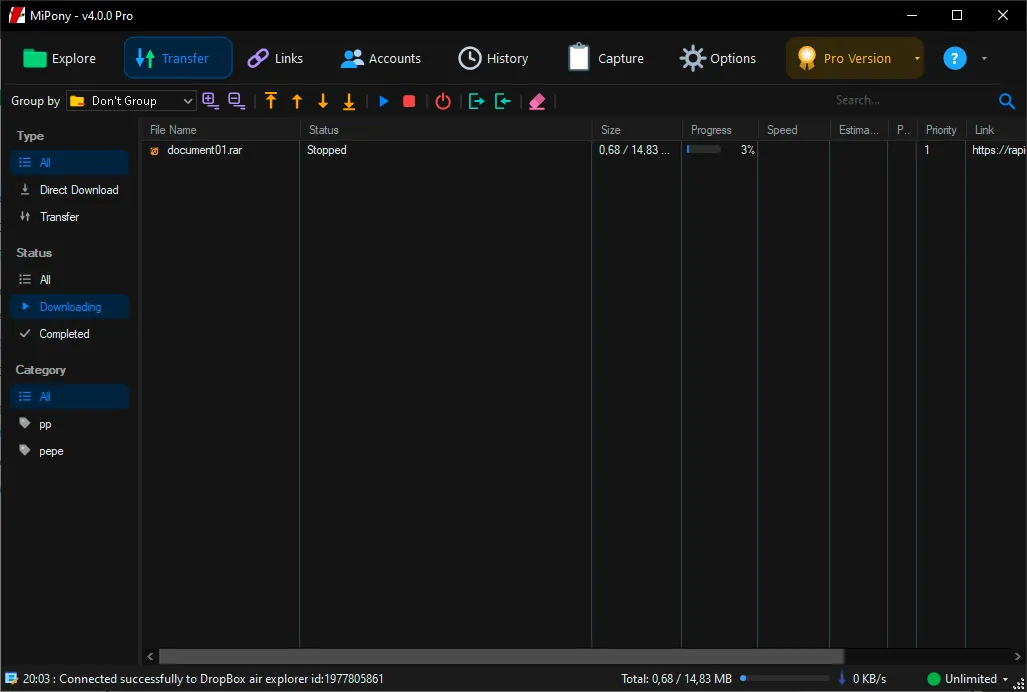Click the green Unlimited status indicator
The height and width of the screenshot is (692, 1027).
pyautogui.click(x=934, y=679)
